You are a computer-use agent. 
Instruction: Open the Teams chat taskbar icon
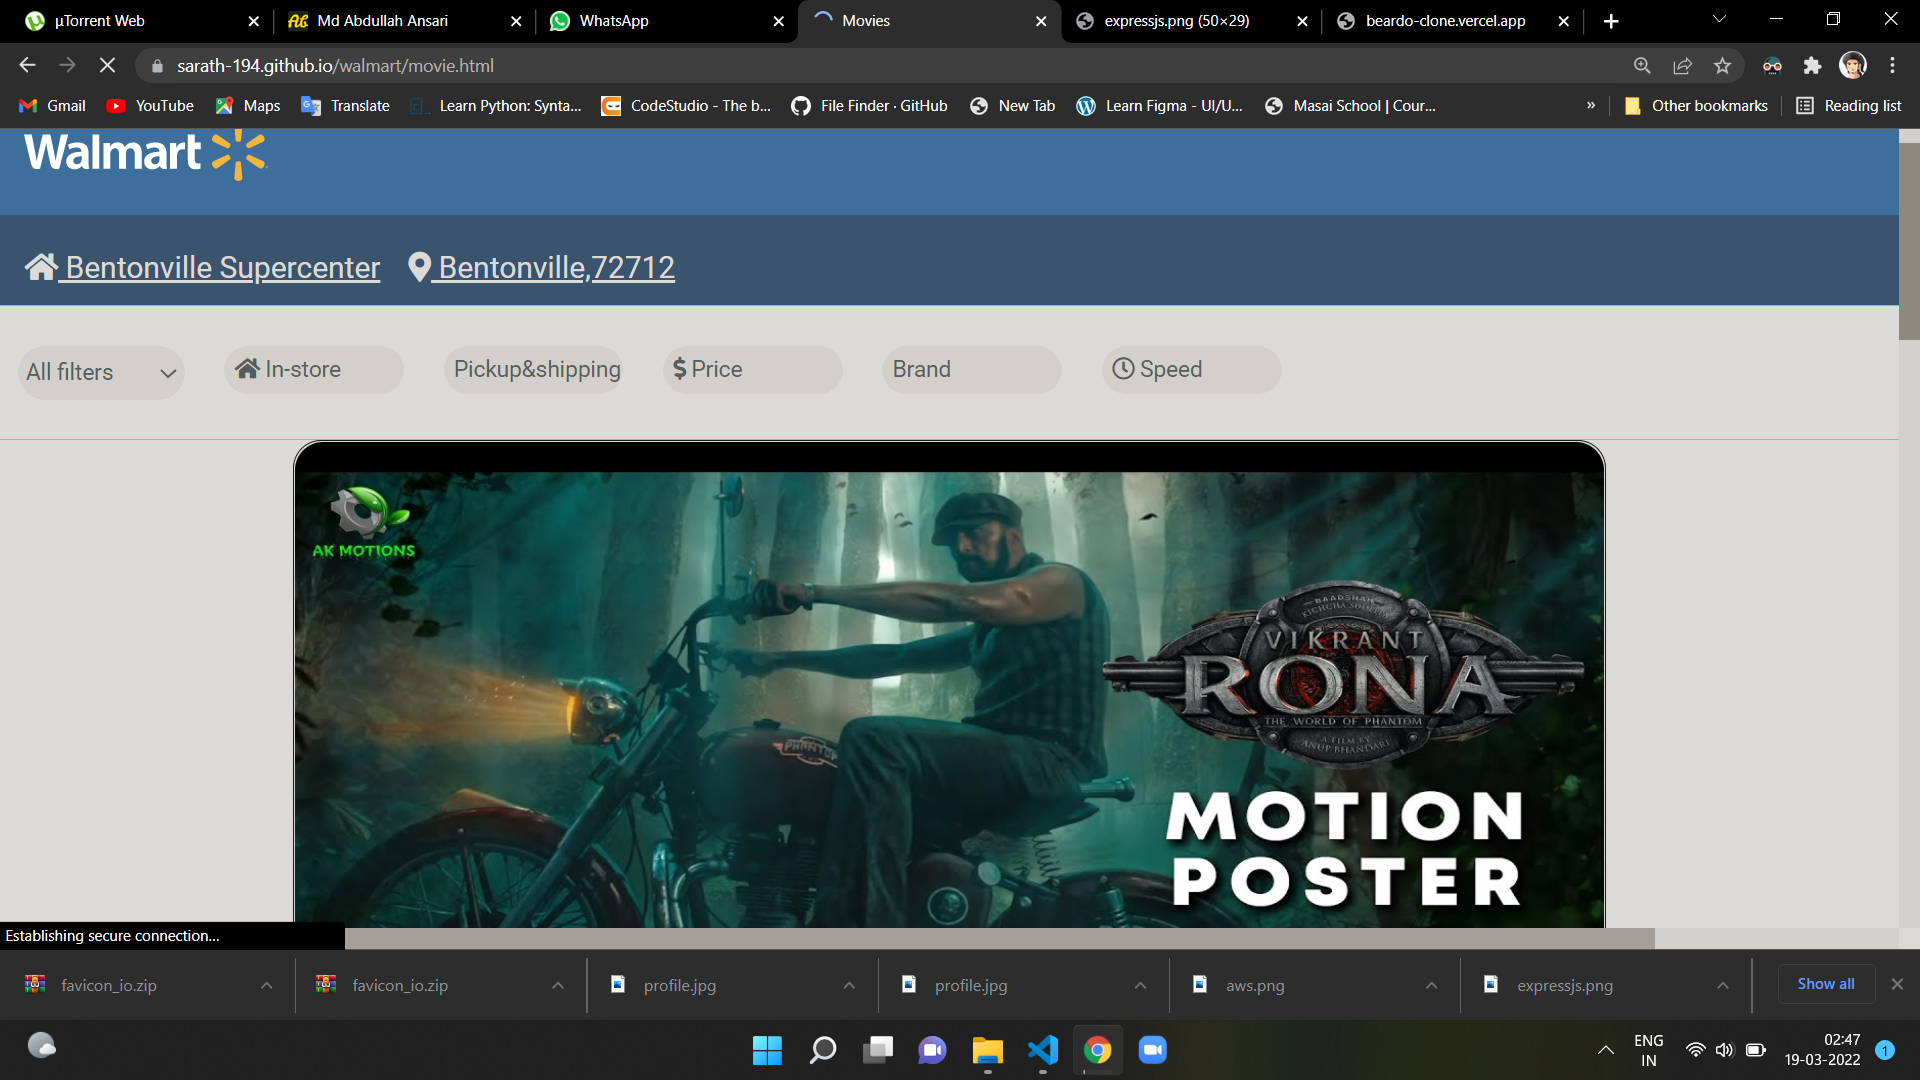point(932,1050)
